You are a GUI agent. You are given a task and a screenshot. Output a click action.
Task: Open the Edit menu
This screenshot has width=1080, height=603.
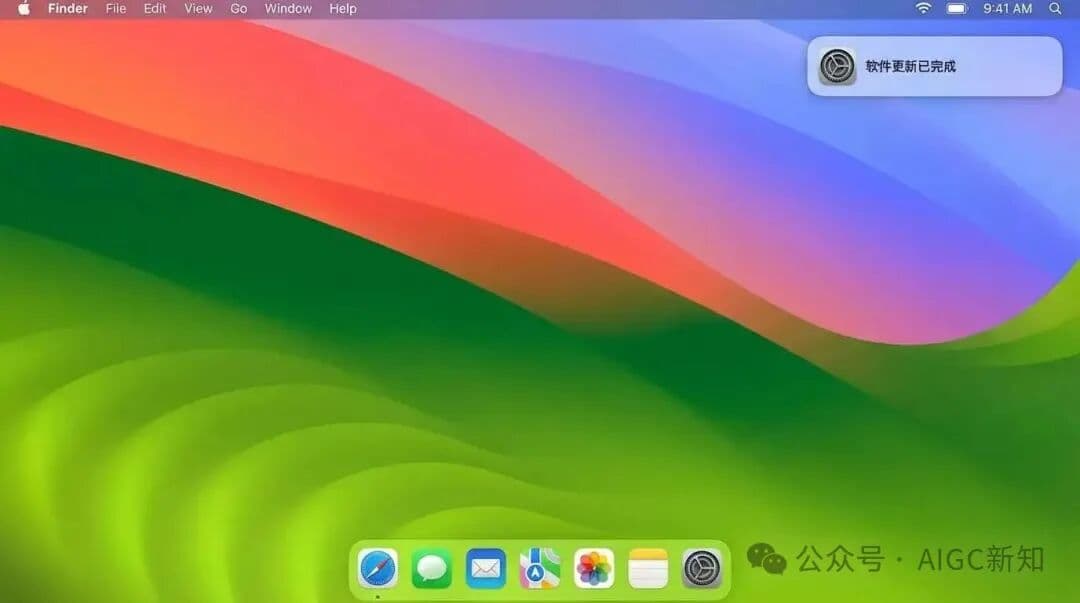154,8
